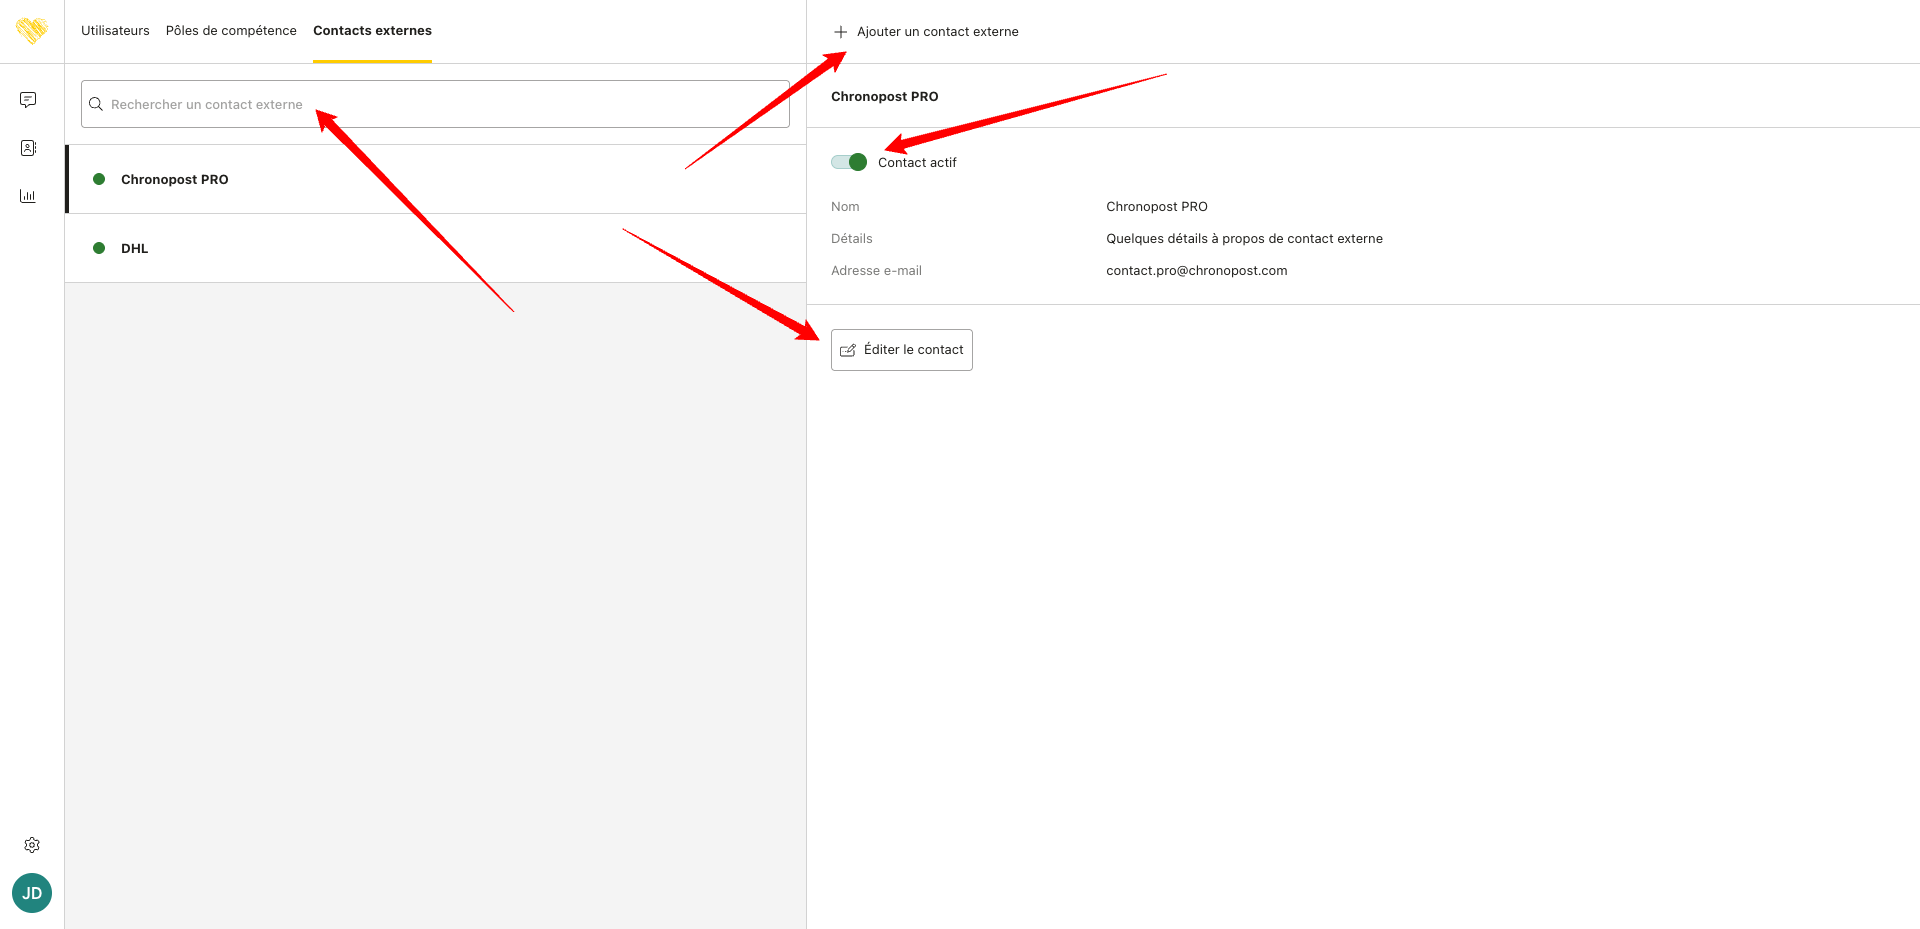The height and width of the screenshot is (929, 1920).
Task: Click the green status dot beside DHL
Action: coord(99,248)
